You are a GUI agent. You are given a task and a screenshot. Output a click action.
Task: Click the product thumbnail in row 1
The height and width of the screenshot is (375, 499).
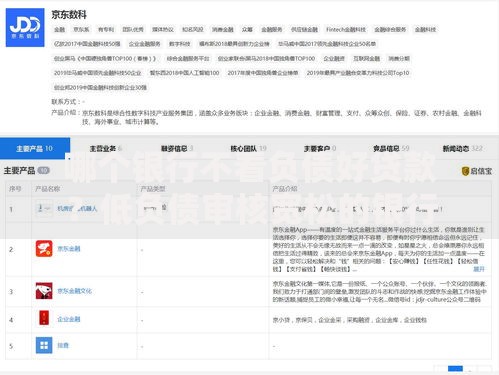tap(44, 209)
